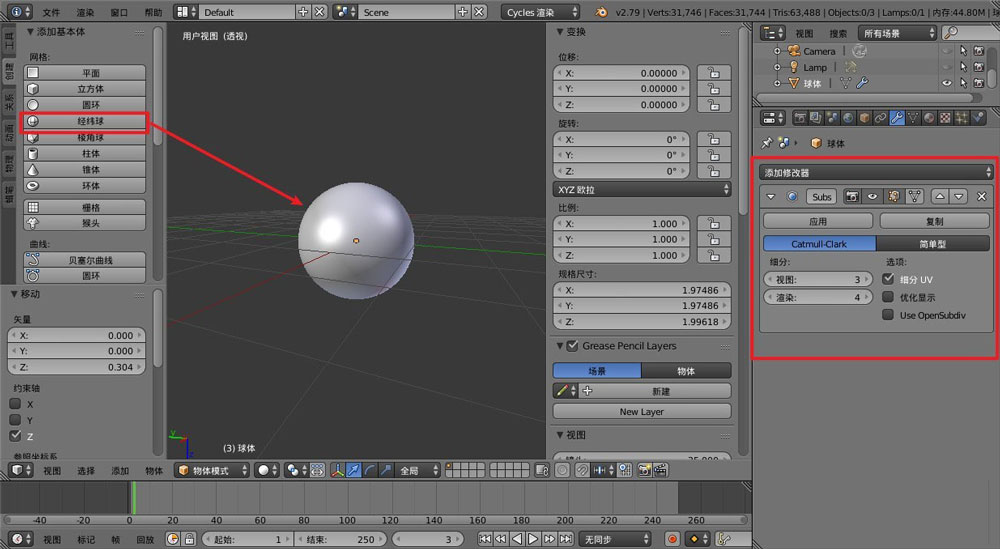Open the 渲染 menu in top bar
1000x549 pixels.
(85, 12)
